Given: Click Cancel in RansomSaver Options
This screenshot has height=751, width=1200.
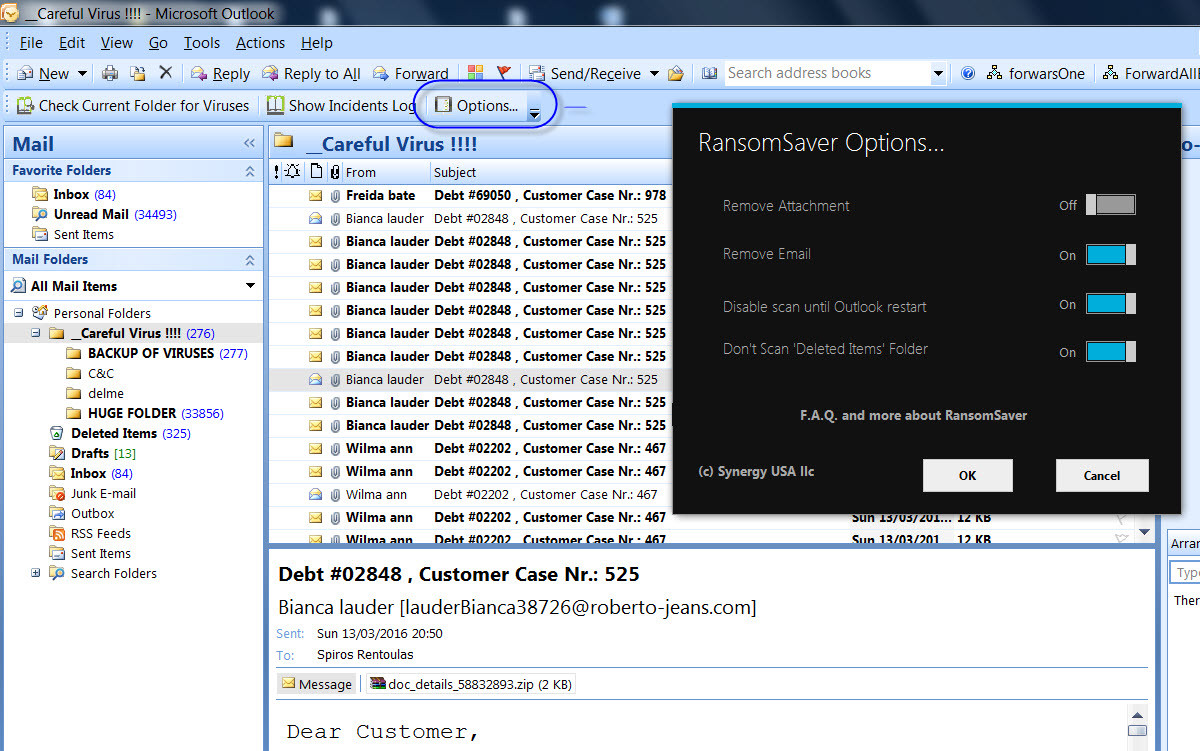Looking at the screenshot, I should (1102, 475).
